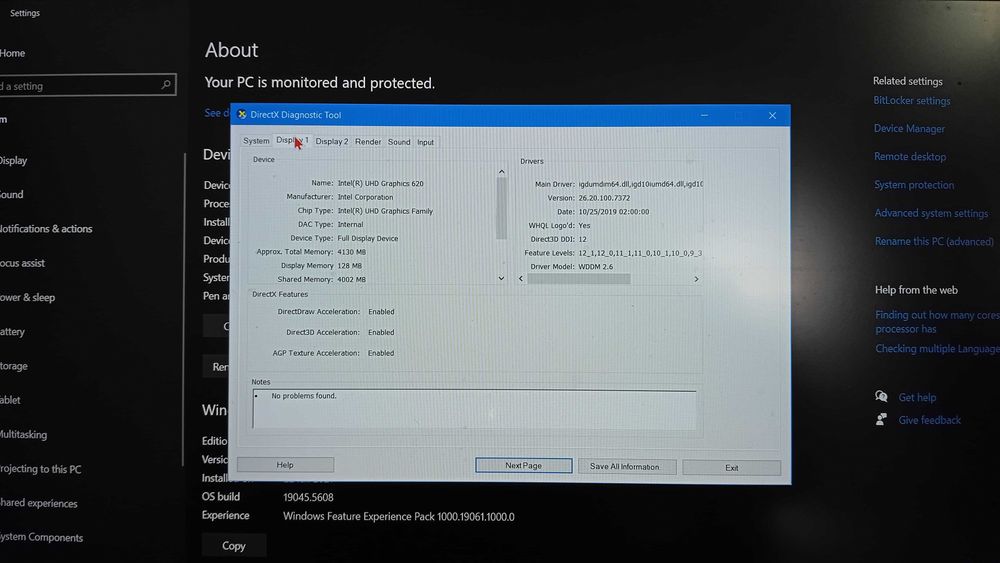Viewport: 1000px width, 563px height.
Task: Click the Give feedback person icon
Action: [881, 419]
